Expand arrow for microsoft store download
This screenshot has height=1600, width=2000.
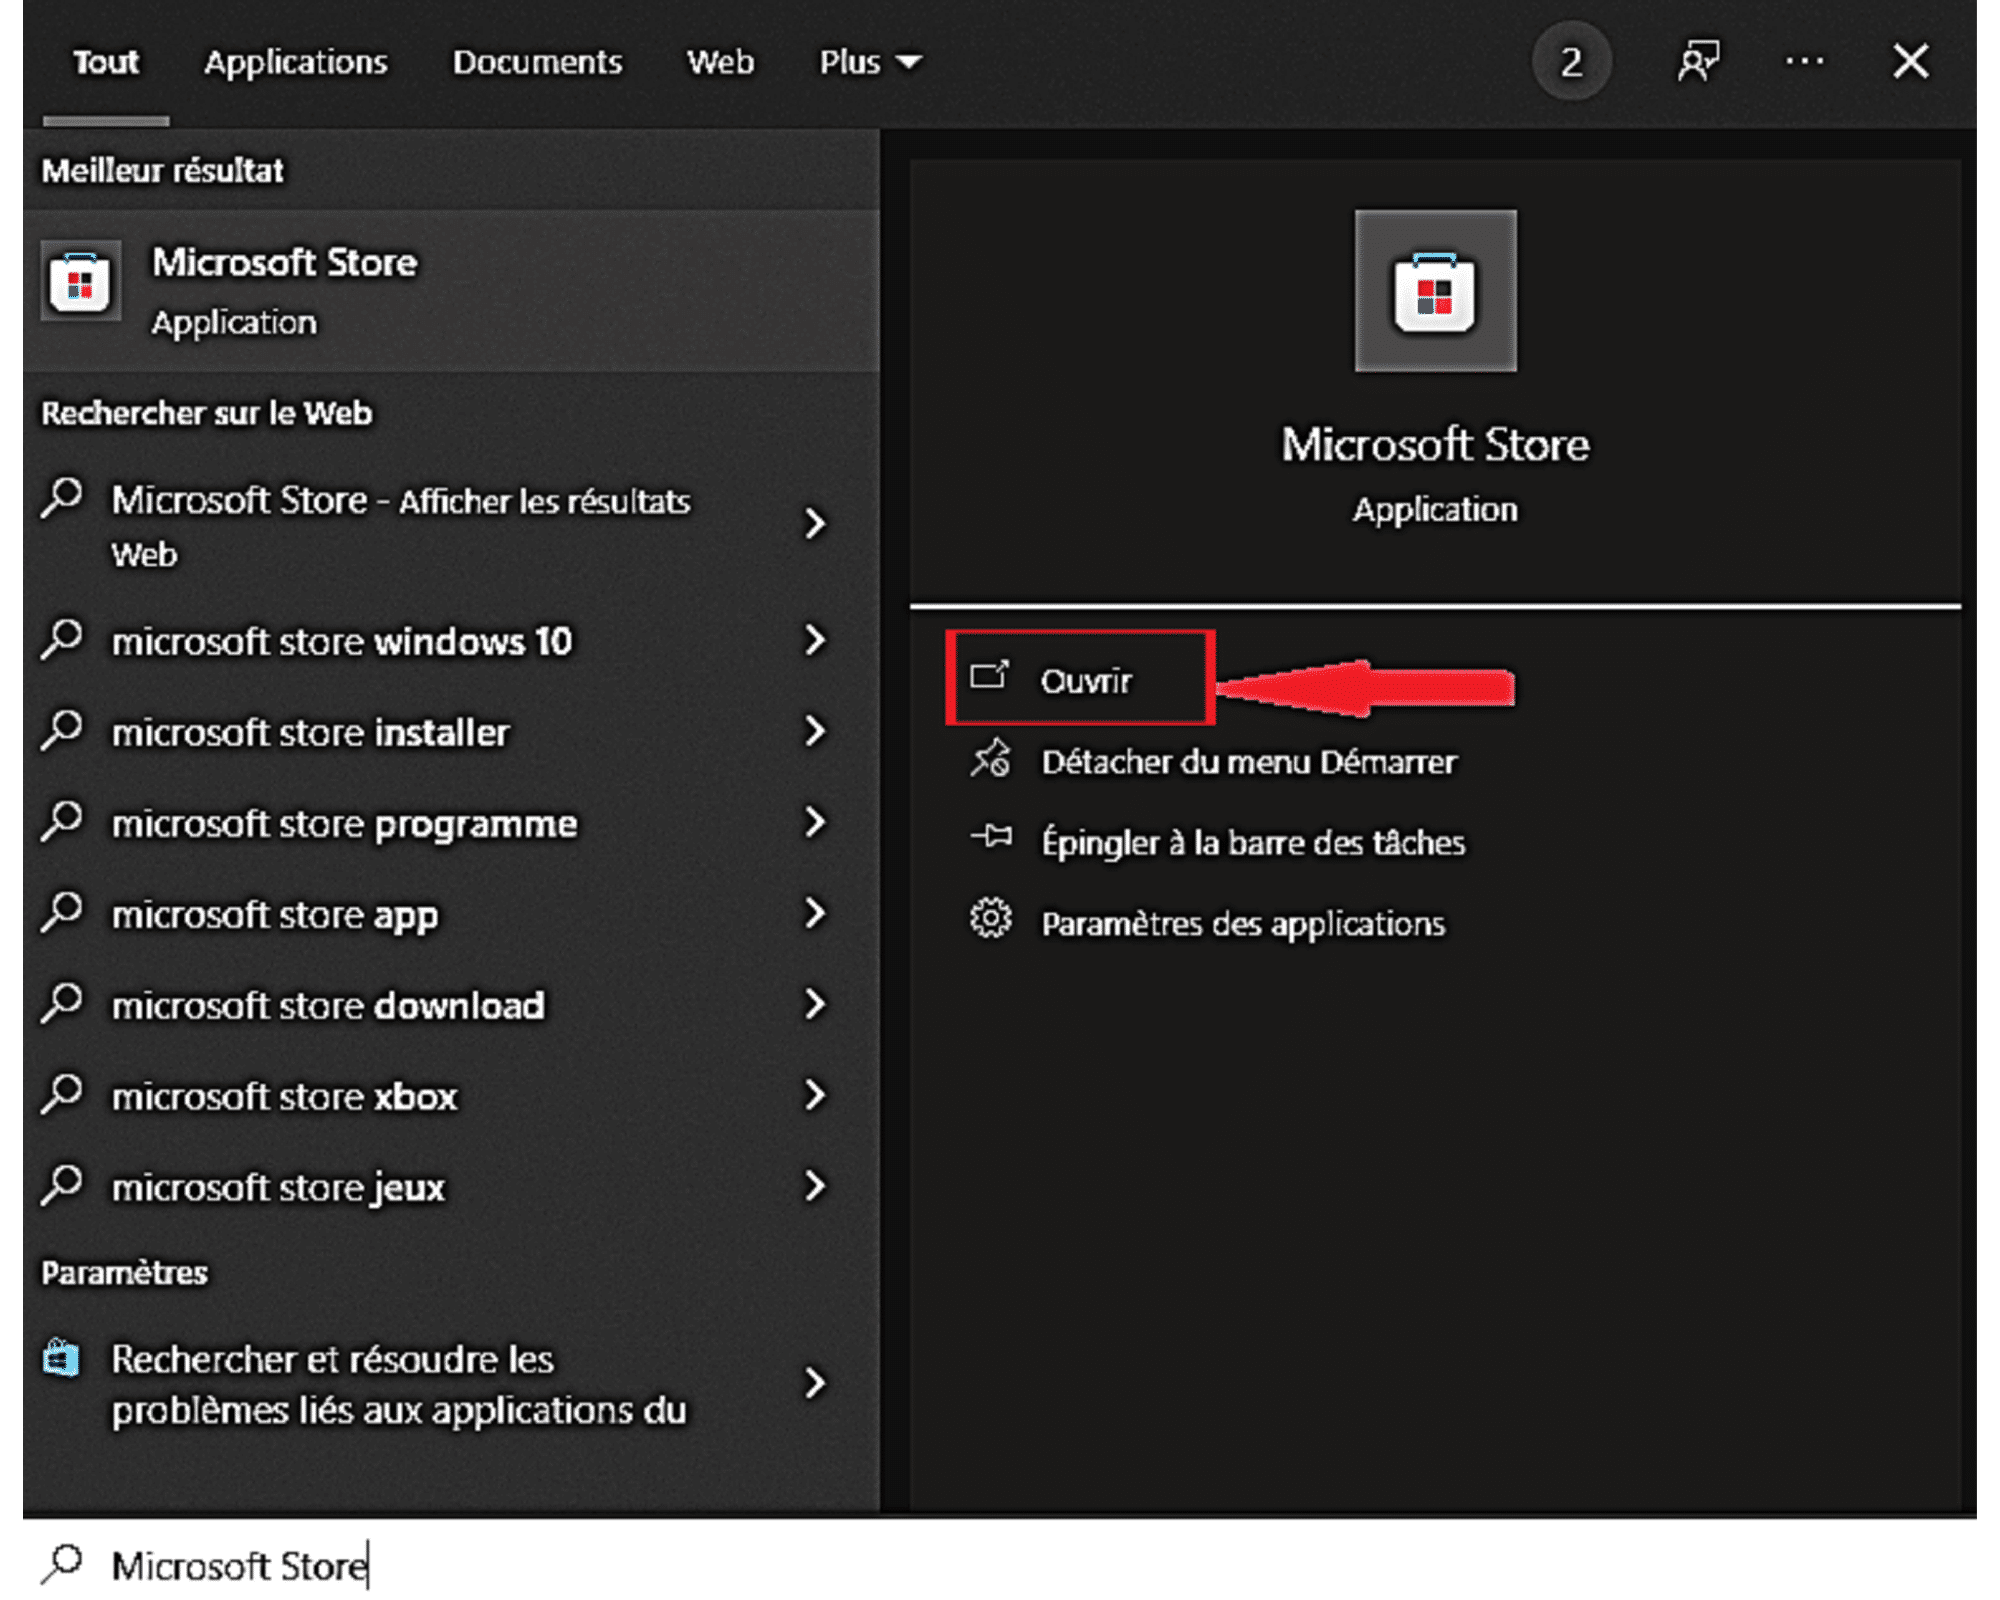(x=815, y=1004)
